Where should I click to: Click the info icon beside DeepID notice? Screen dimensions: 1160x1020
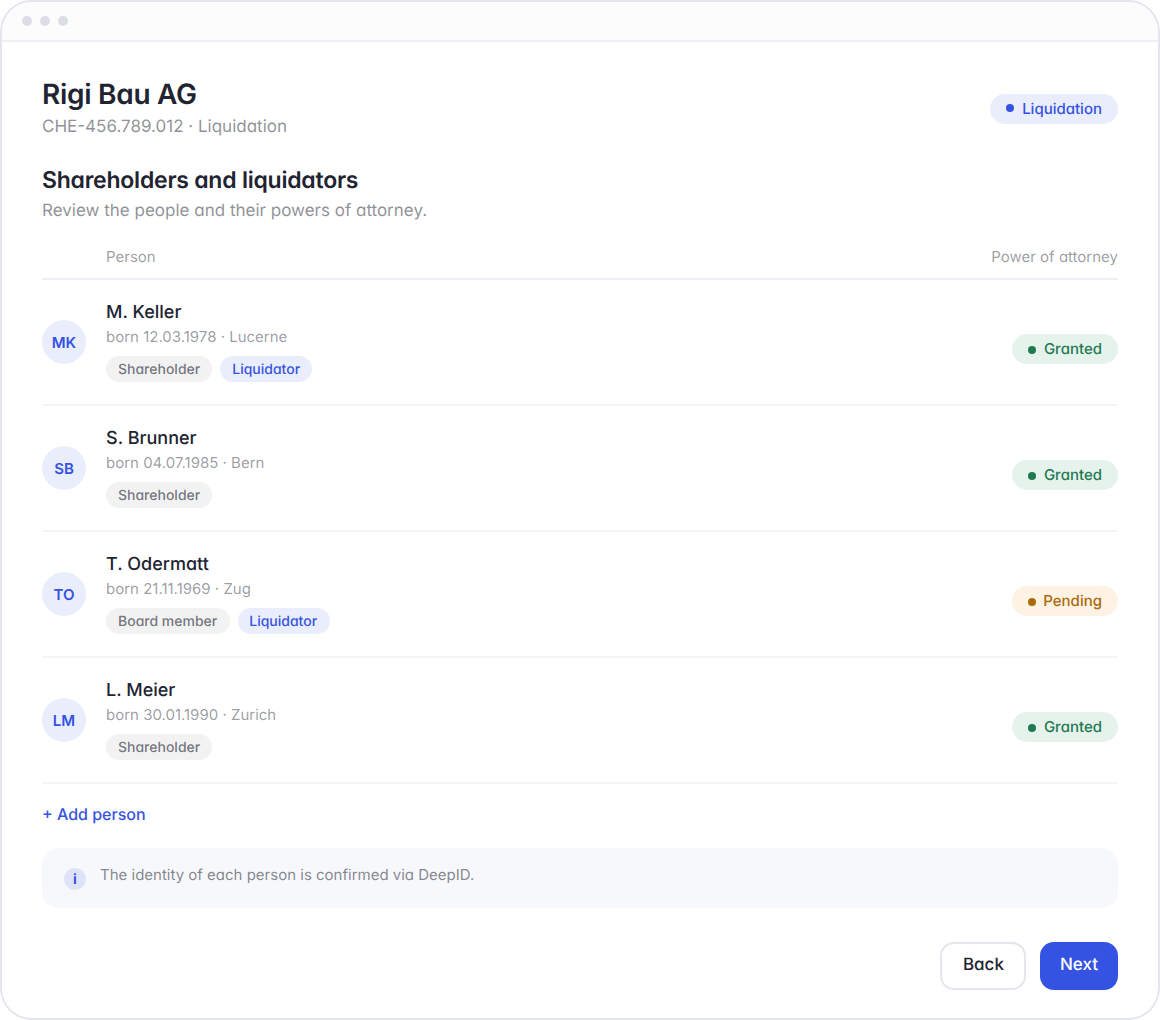pyautogui.click(x=75, y=879)
